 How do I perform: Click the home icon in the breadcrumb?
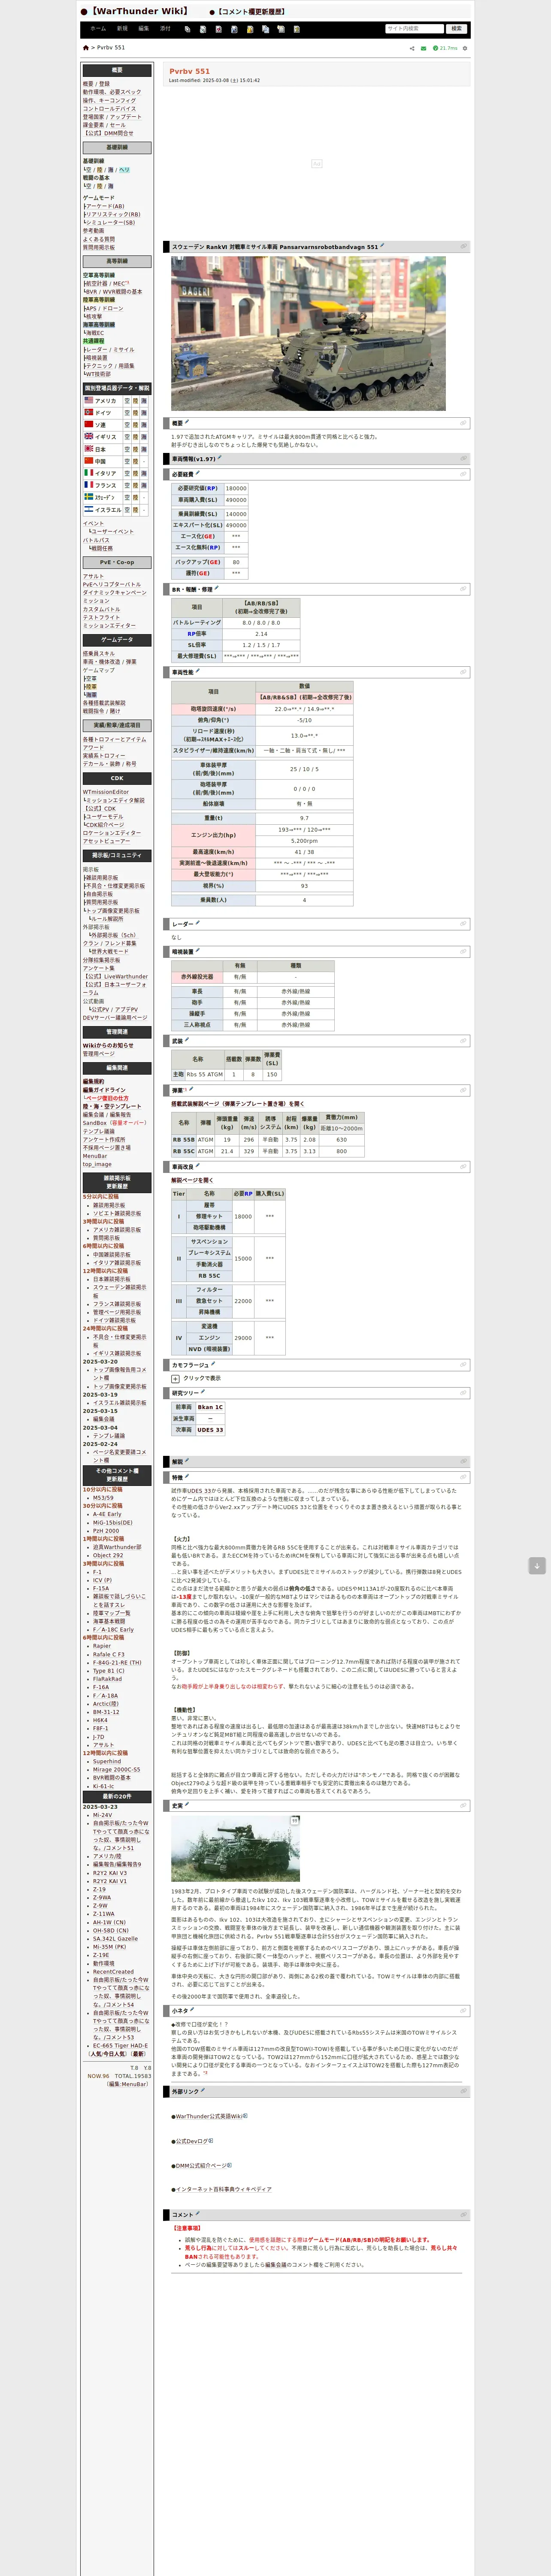85,48
